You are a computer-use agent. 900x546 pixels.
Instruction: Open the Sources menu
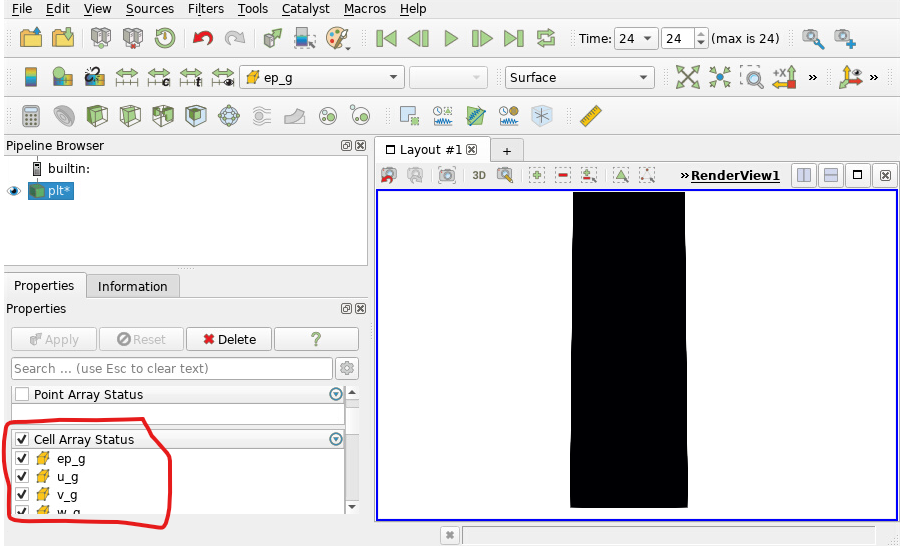tap(150, 9)
